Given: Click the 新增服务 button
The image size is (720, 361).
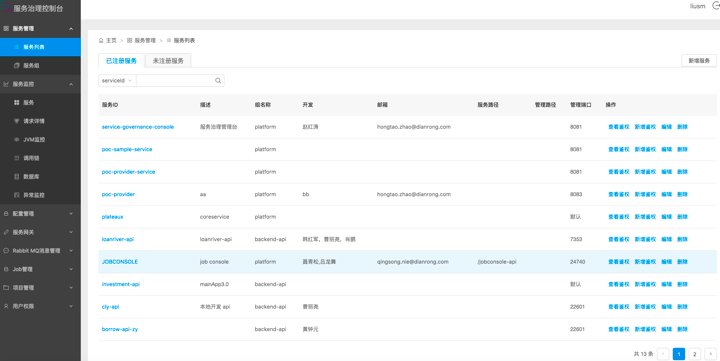Looking at the screenshot, I should point(699,61).
